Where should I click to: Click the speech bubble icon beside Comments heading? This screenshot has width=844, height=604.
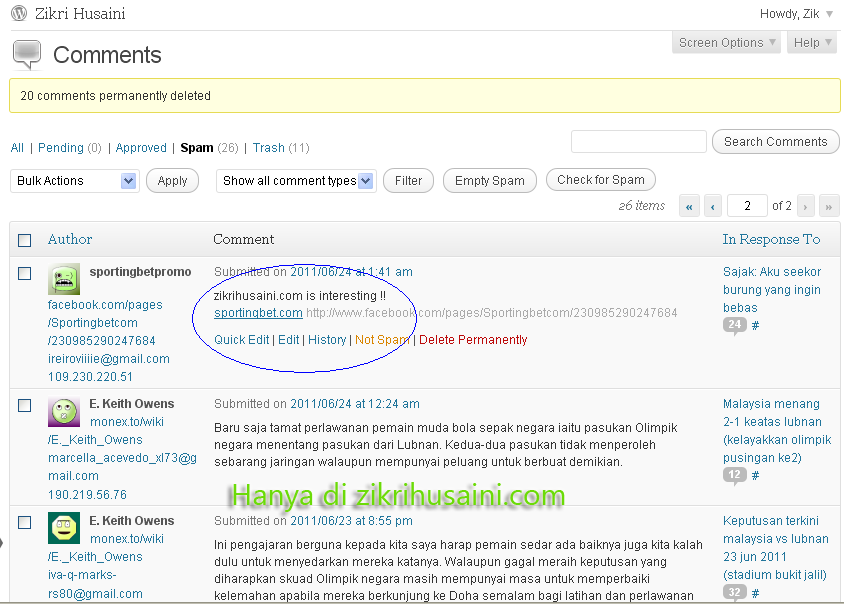28,48
